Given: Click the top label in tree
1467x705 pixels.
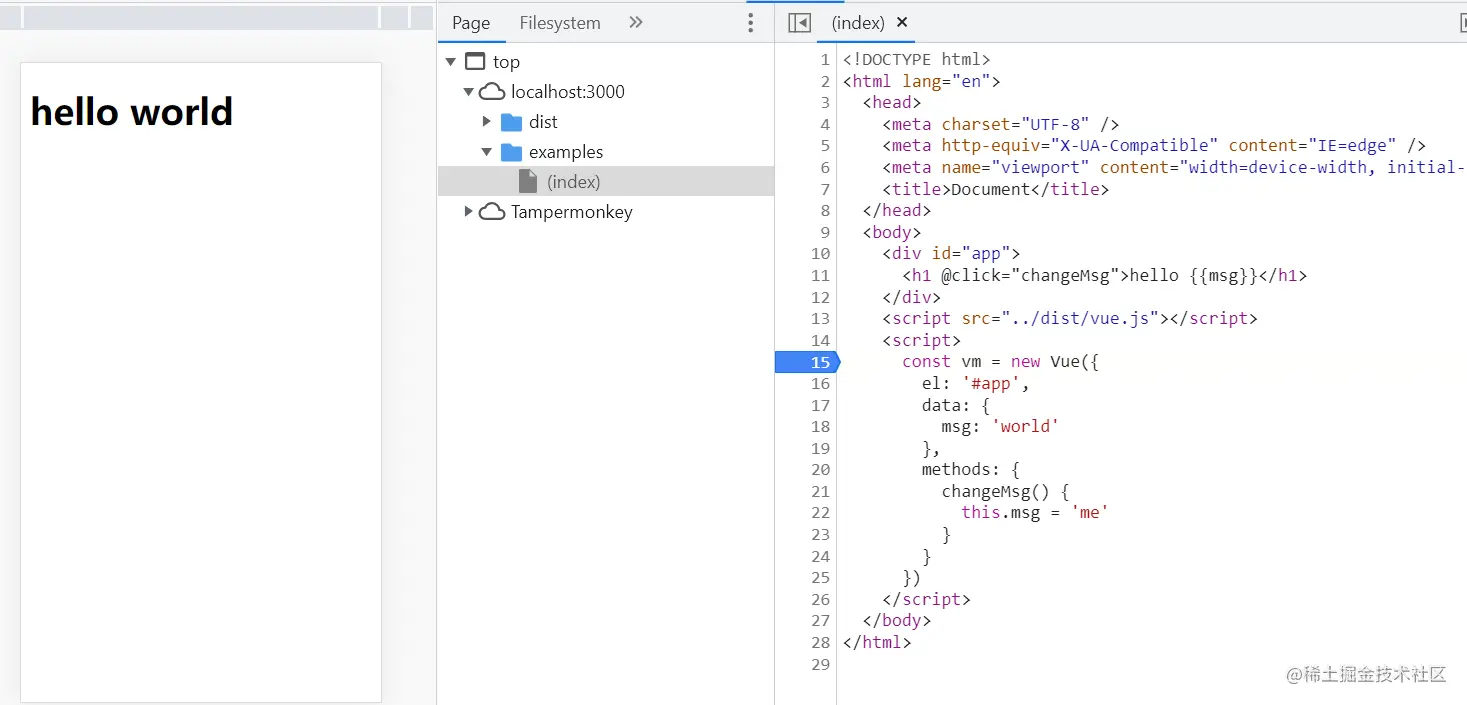Looking at the screenshot, I should point(506,62).
